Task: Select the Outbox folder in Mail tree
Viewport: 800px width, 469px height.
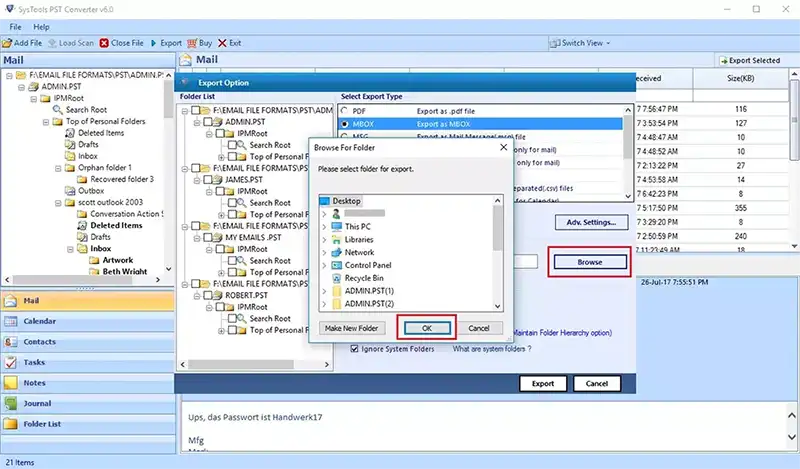Action: pos(91,190)
